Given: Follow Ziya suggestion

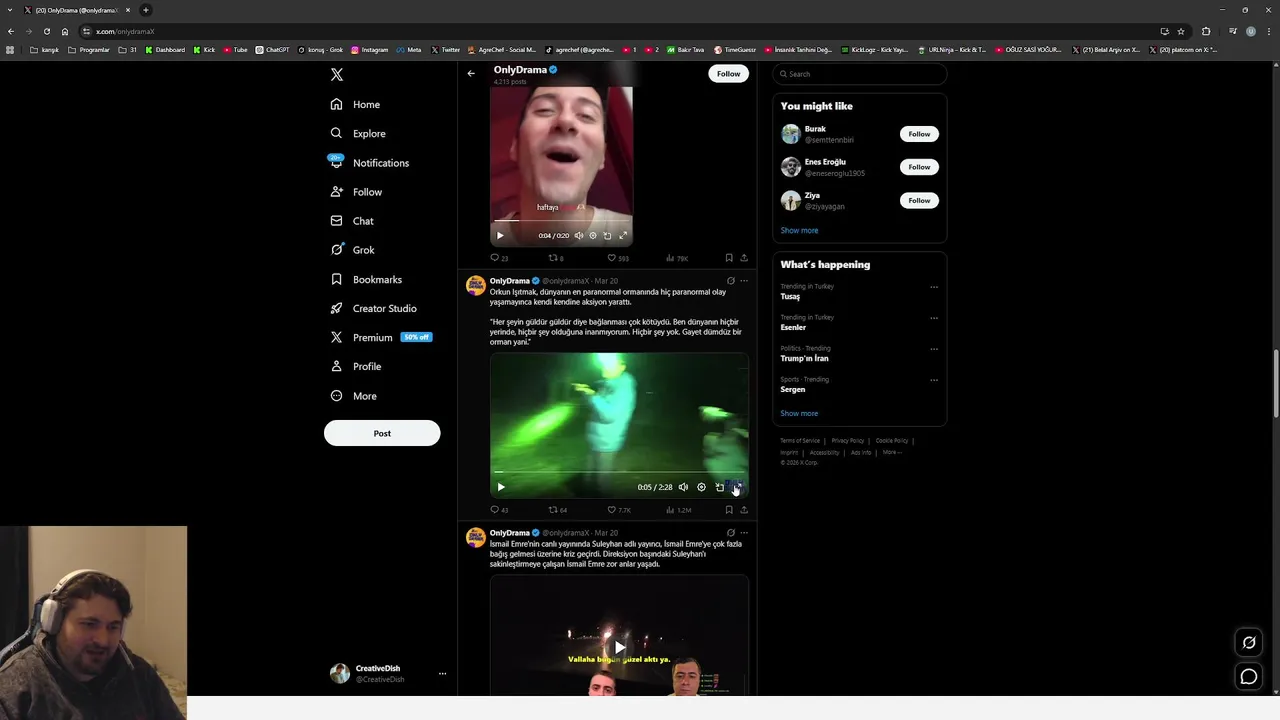Looking at the screenshot, I should pyautogui.click(x=919, y=200).
